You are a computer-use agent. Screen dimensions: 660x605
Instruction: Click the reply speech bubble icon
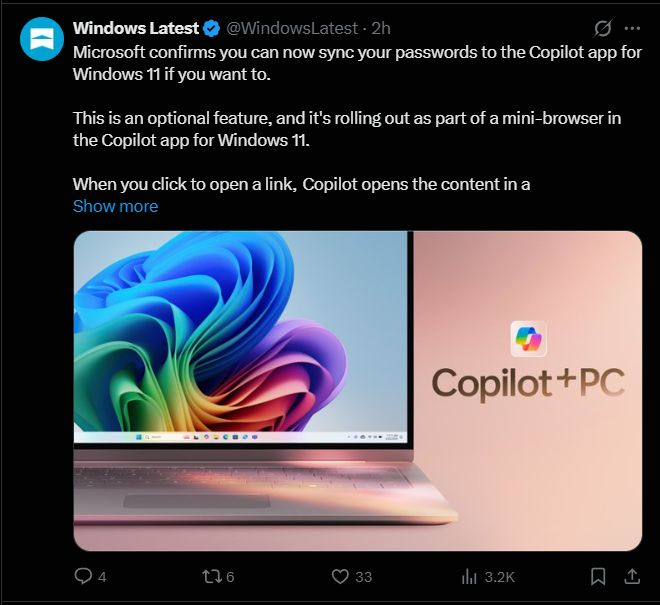coord(83,576)
